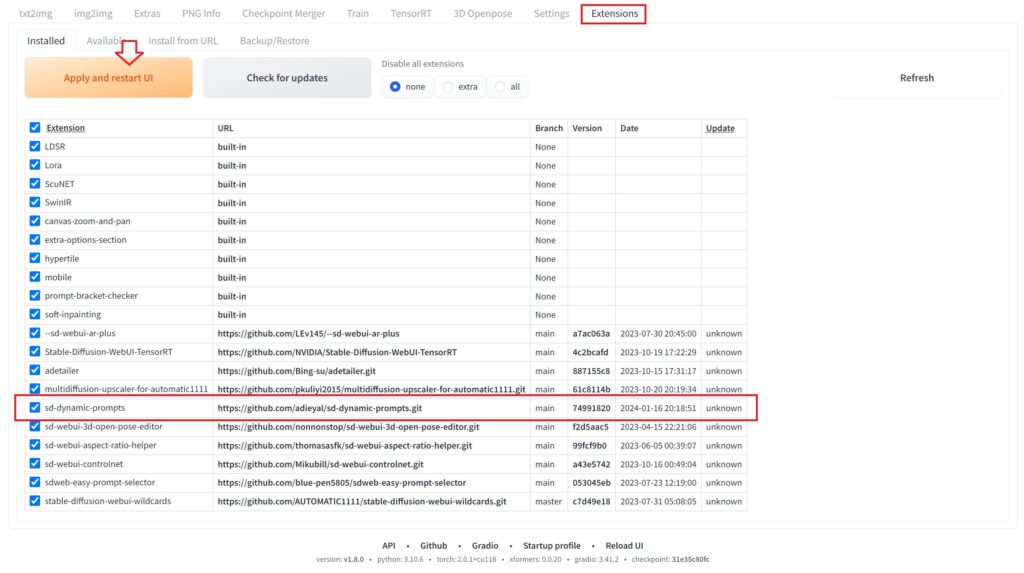Choose 'none' for disable all extensions

click(x=397, y=87)
